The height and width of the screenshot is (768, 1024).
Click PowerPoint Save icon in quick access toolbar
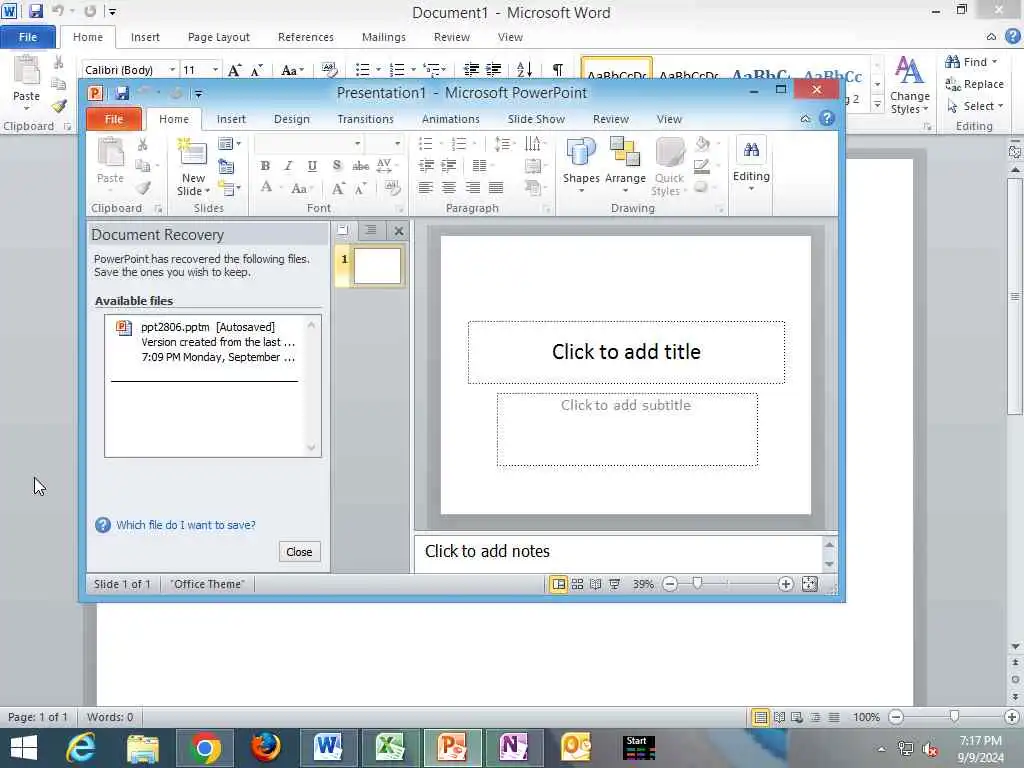[x=121, y=93]
